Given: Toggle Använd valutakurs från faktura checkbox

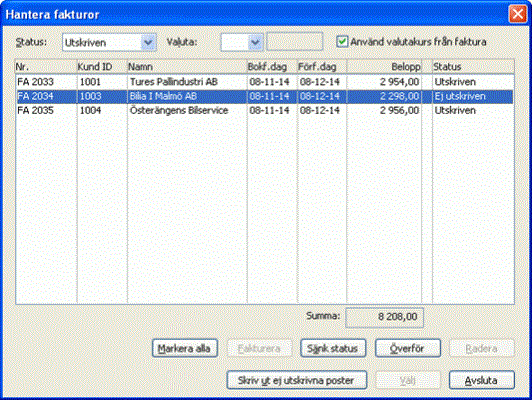Looking at the screenshot, I should click(342, 42).
